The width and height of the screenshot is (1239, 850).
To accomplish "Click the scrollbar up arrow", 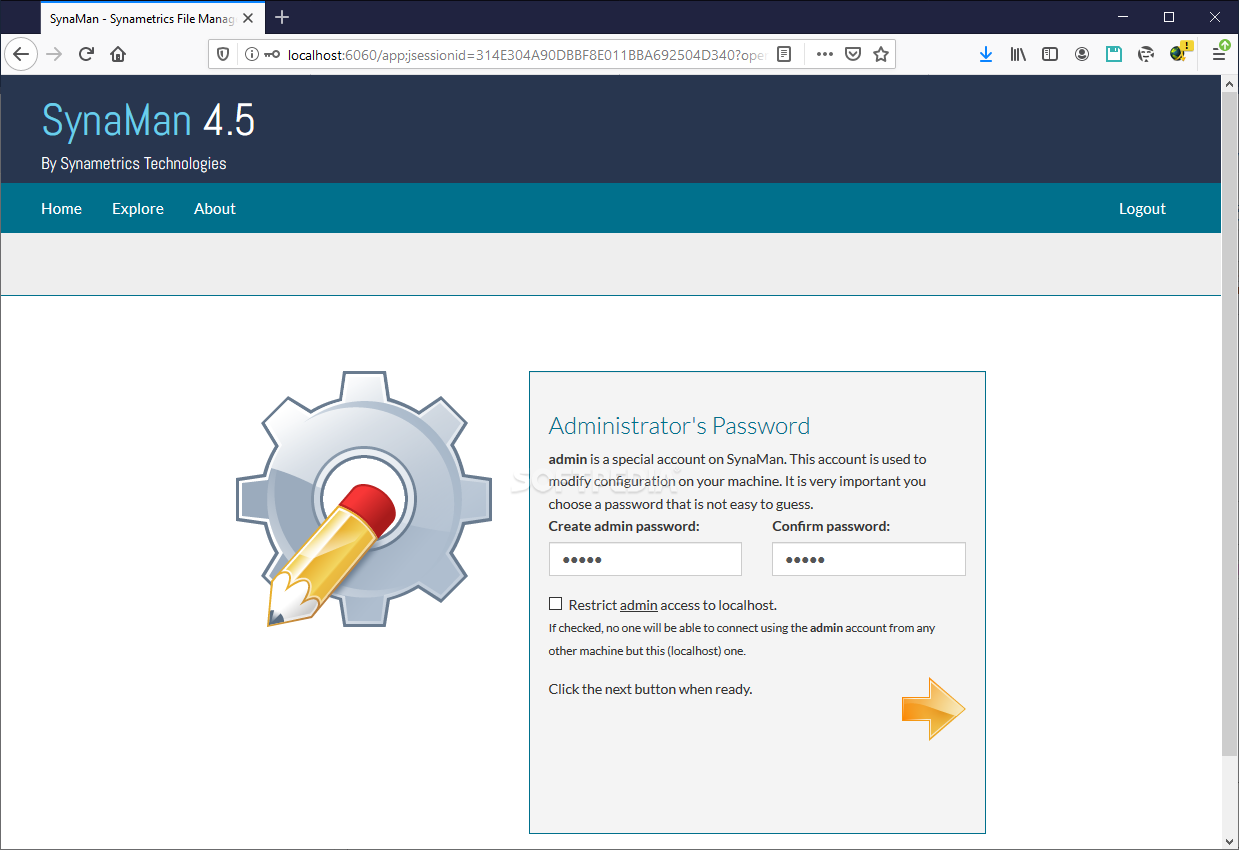I will point(1230,84).
